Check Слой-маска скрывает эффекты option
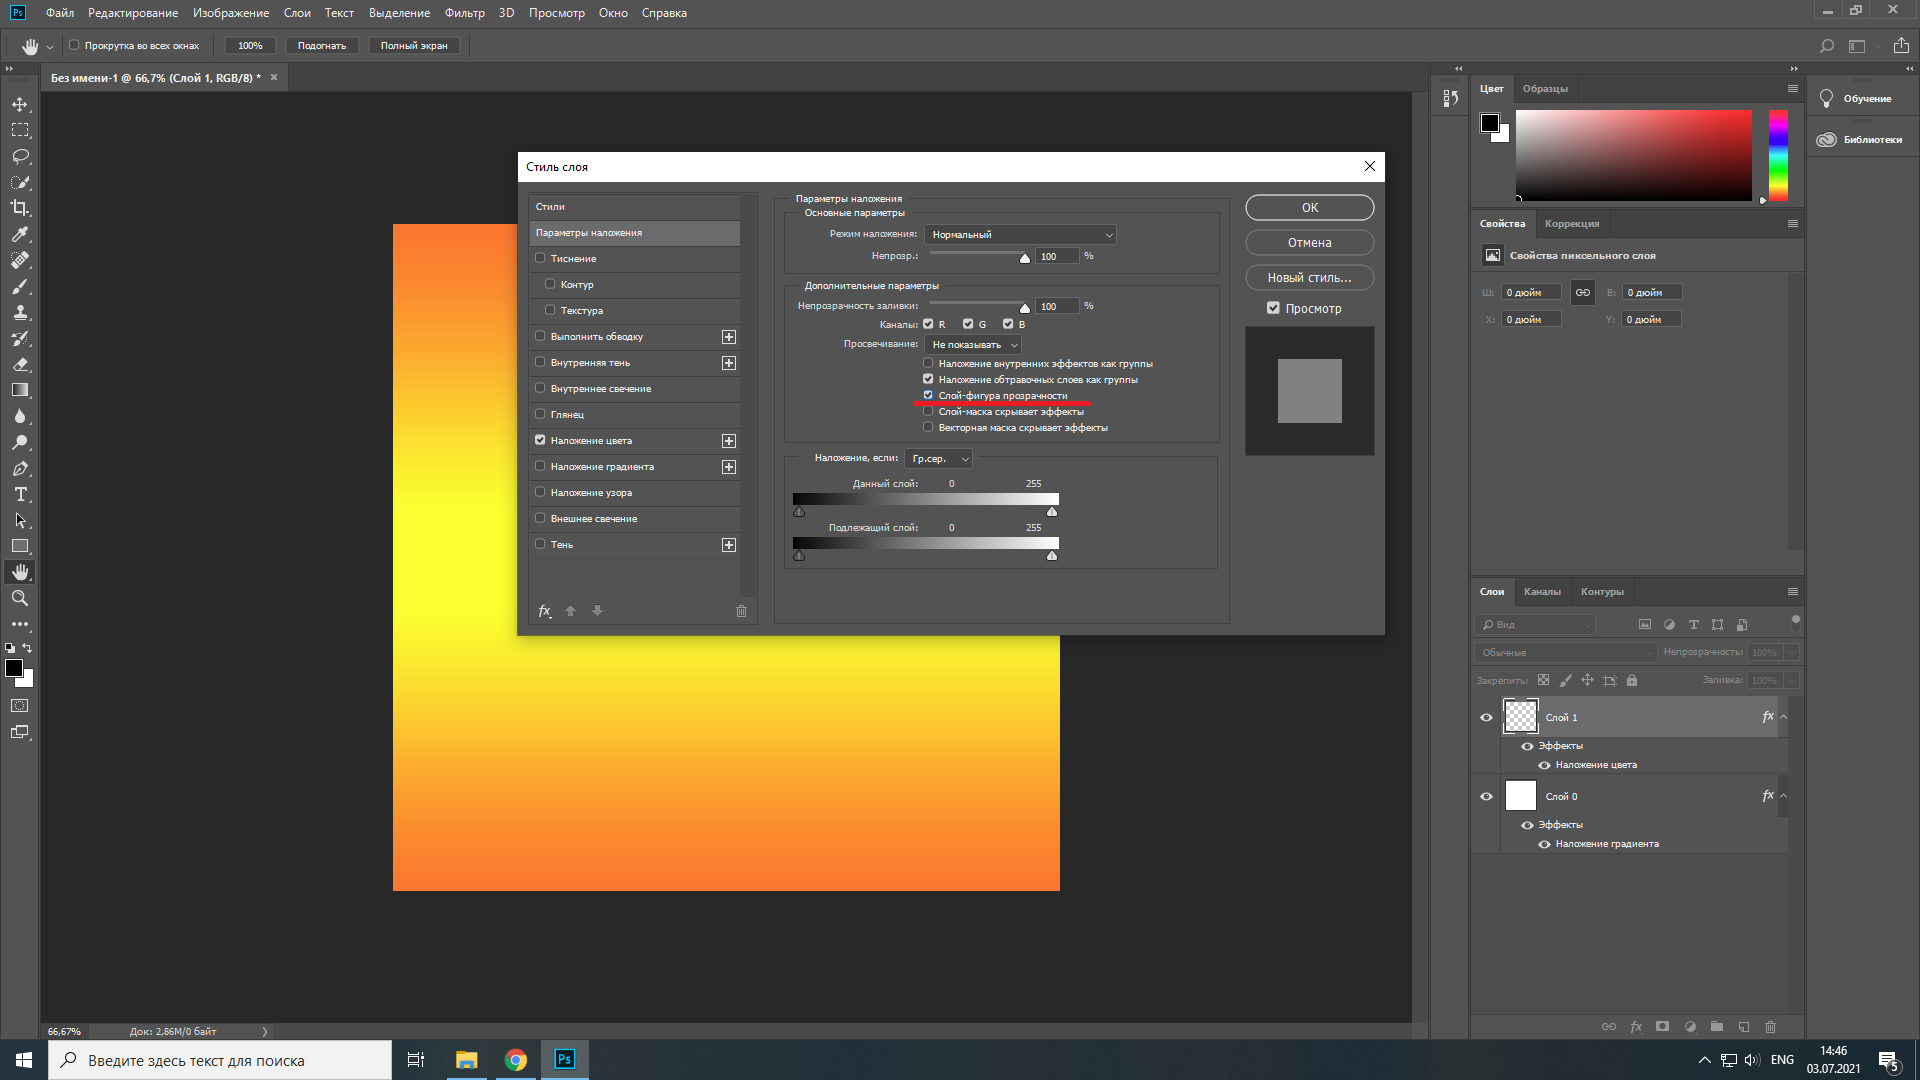 pyautogui.click(x=928, y=411)
